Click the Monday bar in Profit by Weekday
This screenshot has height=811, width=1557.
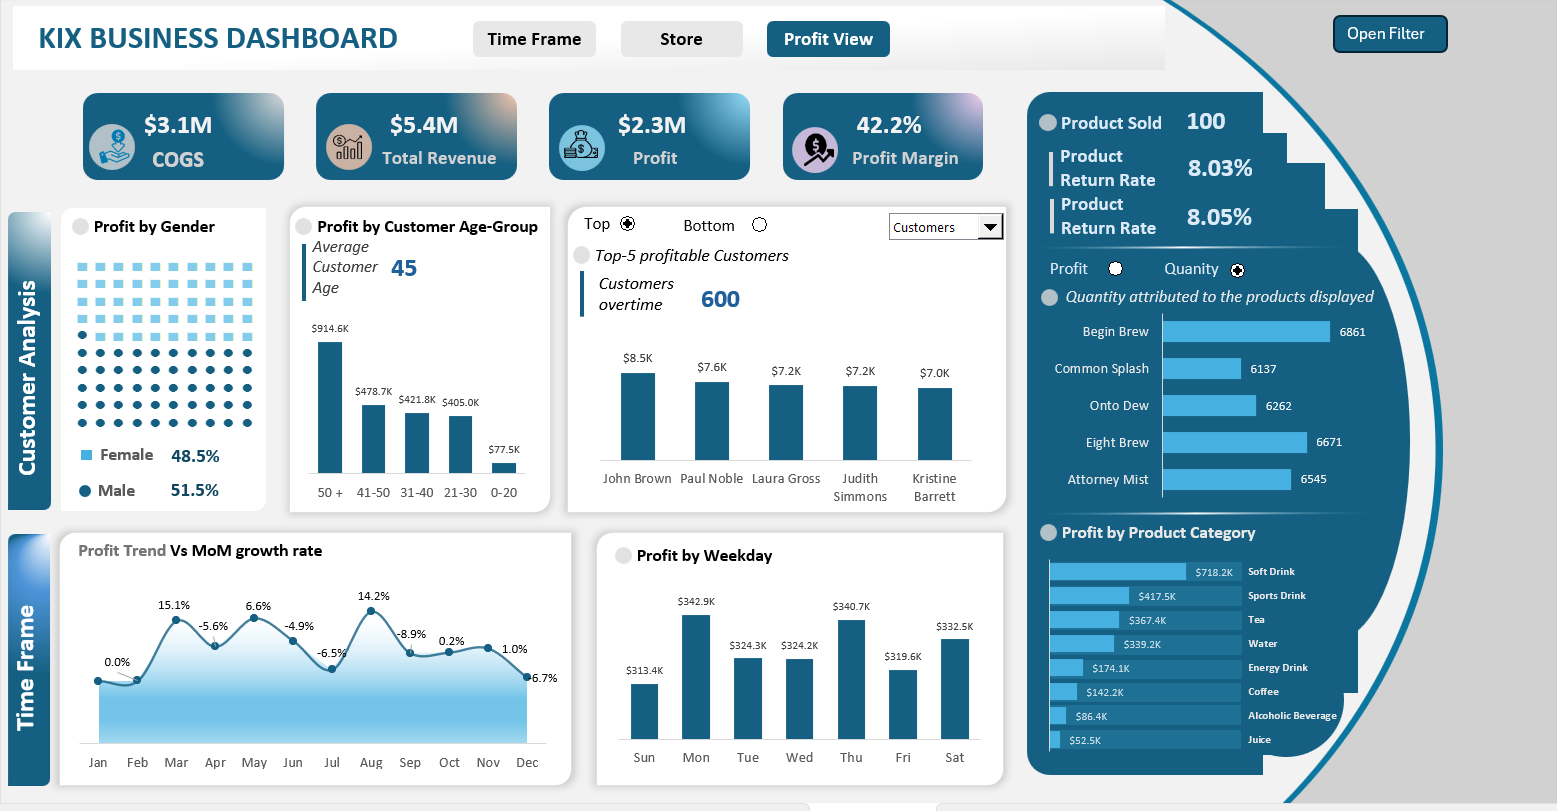click(696, 677)
